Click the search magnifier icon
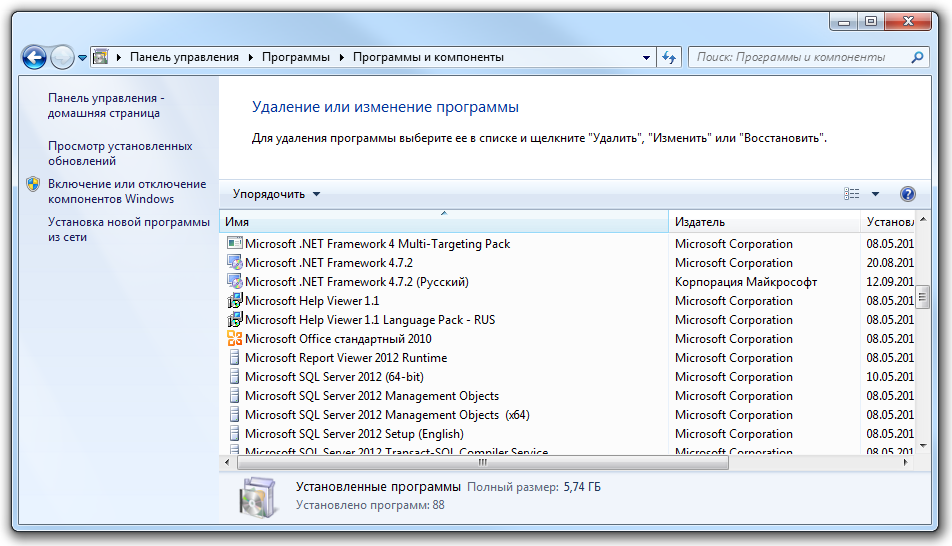Screen dimensions: 952x546 (x=917, y=57)
